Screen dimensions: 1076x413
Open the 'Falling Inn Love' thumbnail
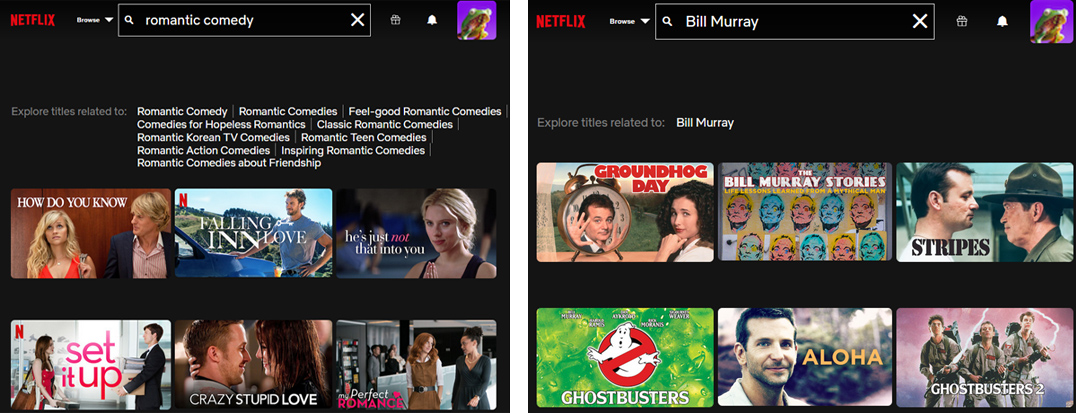click(253, 233)
